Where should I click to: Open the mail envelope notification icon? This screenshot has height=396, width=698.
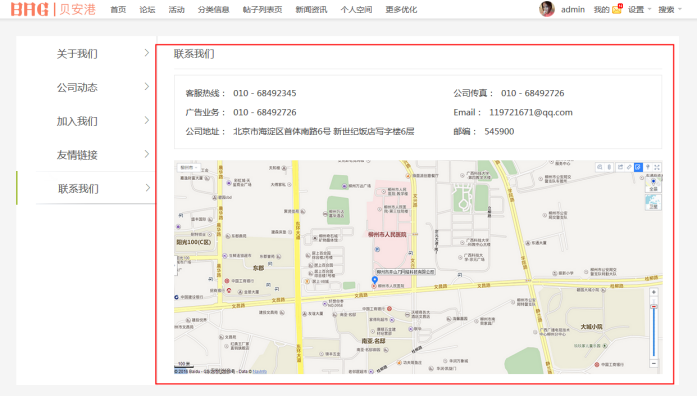click(x=617, y=9)
